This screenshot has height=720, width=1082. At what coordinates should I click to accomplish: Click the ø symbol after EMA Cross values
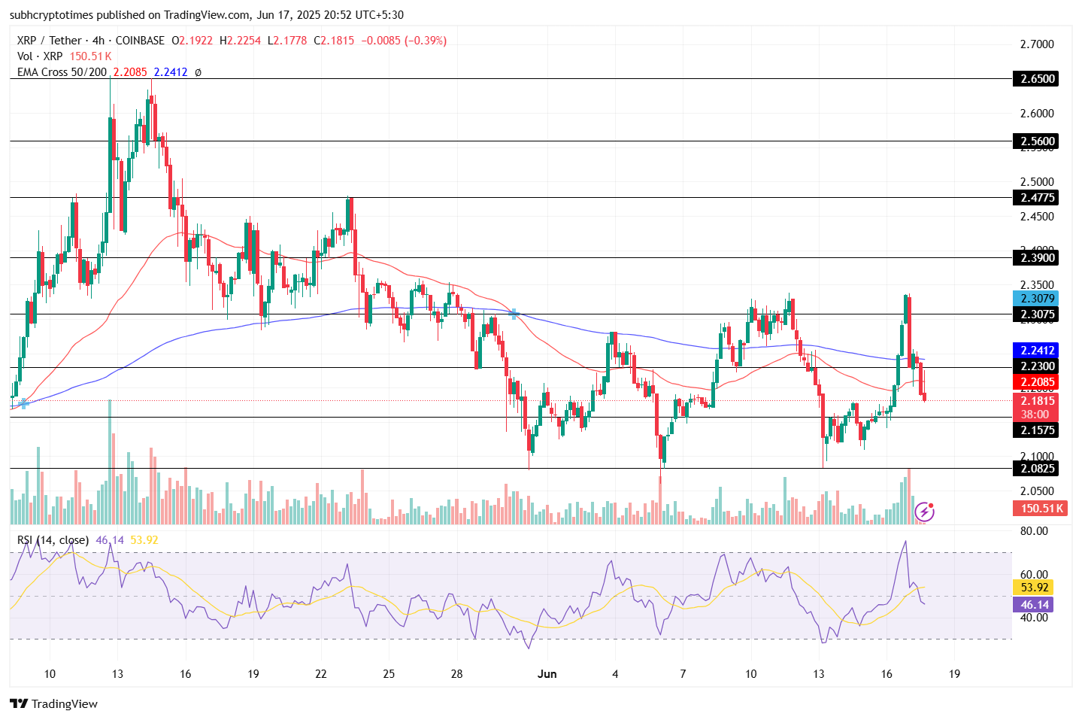(198, 72)
